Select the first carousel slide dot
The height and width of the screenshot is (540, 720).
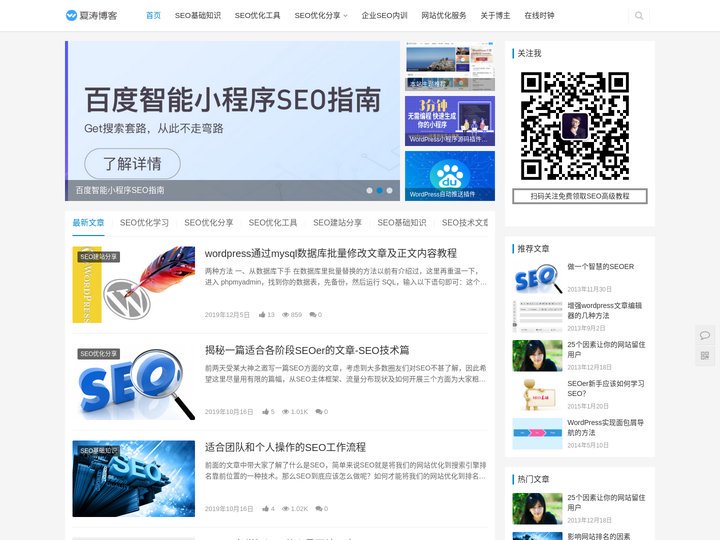coord(369,190)
